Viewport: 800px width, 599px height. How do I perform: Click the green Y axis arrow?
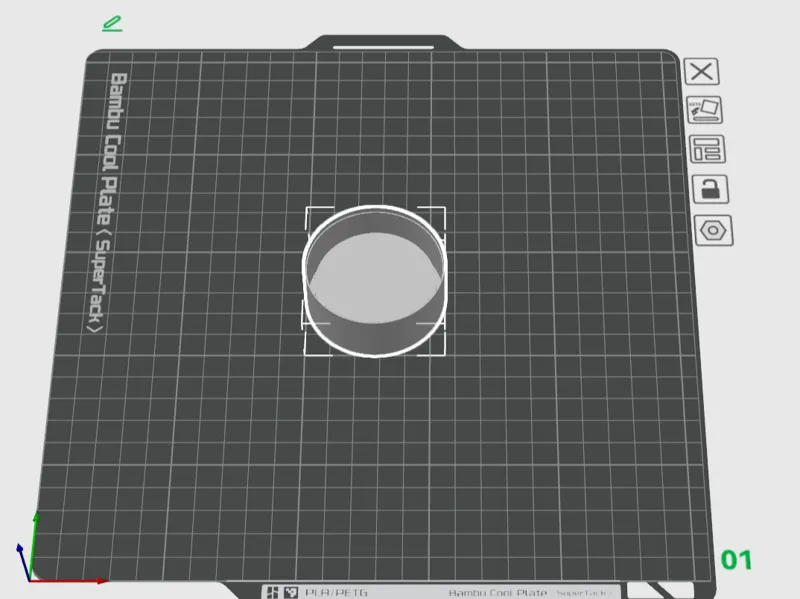34,546
